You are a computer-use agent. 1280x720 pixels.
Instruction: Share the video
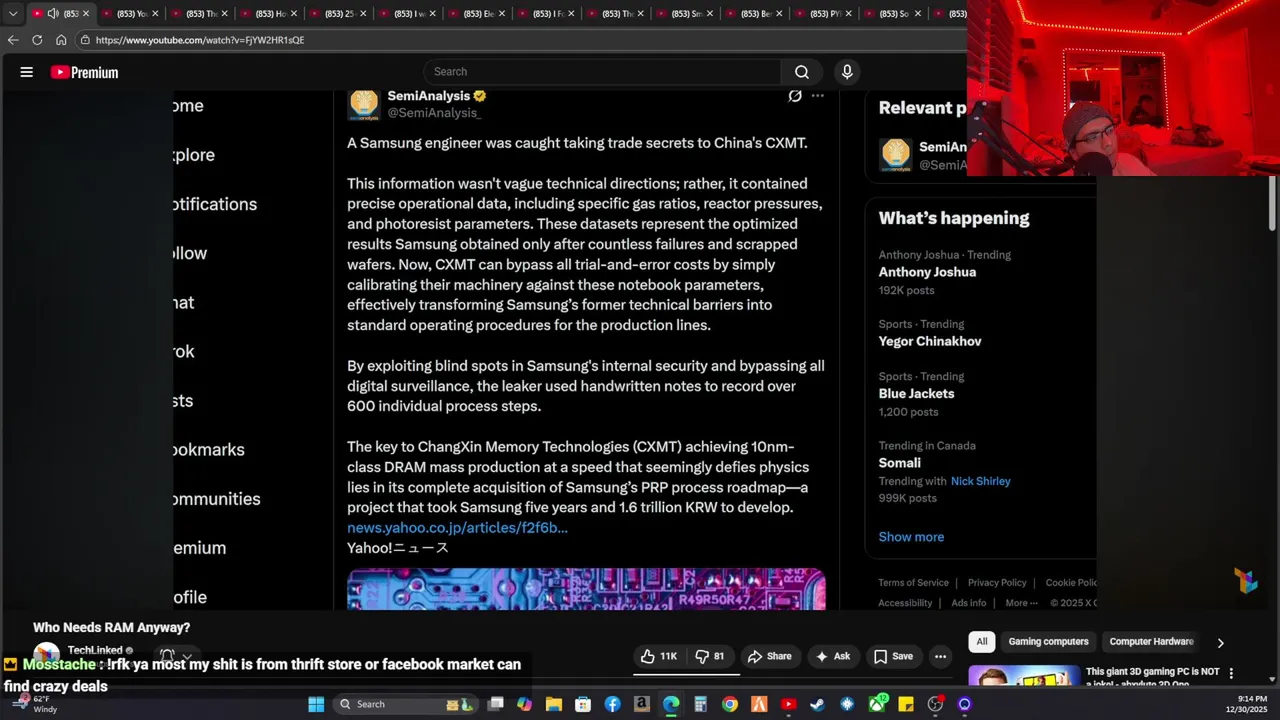[x=770, y=656]
